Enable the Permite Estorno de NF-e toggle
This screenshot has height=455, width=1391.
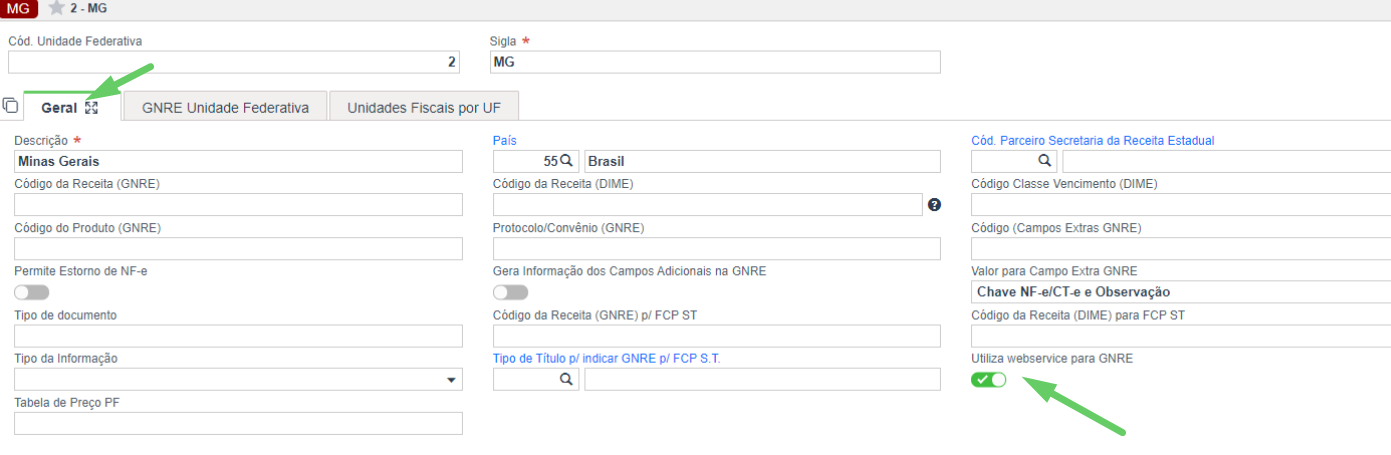coord(31,292)
